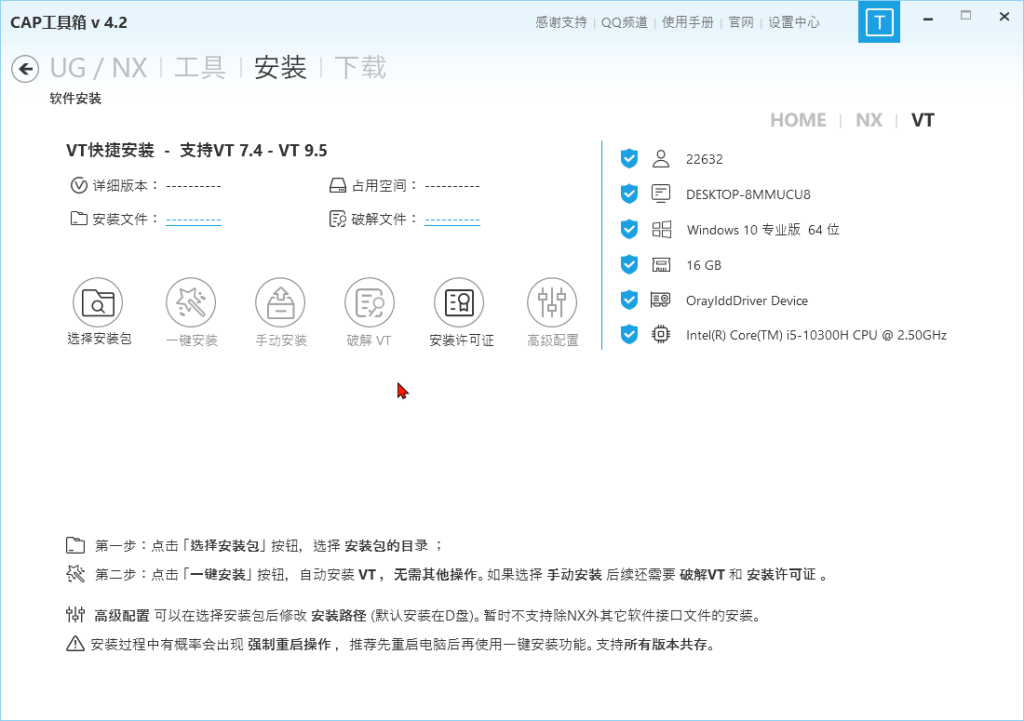Click shield check beside DESKTOP-8MMUCU8
This screenshot has height=721, width=1024.
point(629,193)
